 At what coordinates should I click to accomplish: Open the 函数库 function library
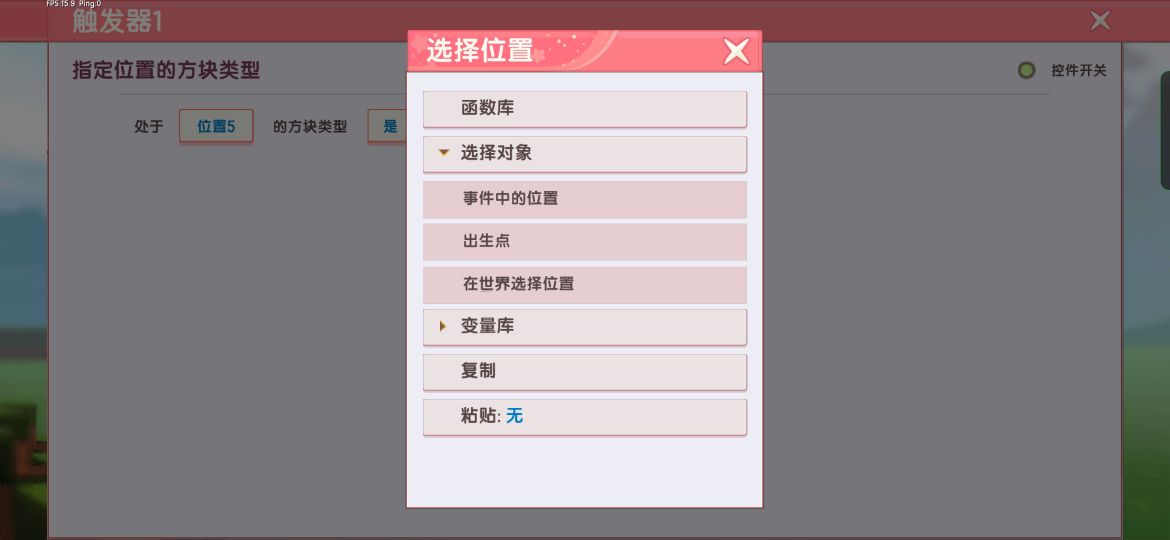584,109
